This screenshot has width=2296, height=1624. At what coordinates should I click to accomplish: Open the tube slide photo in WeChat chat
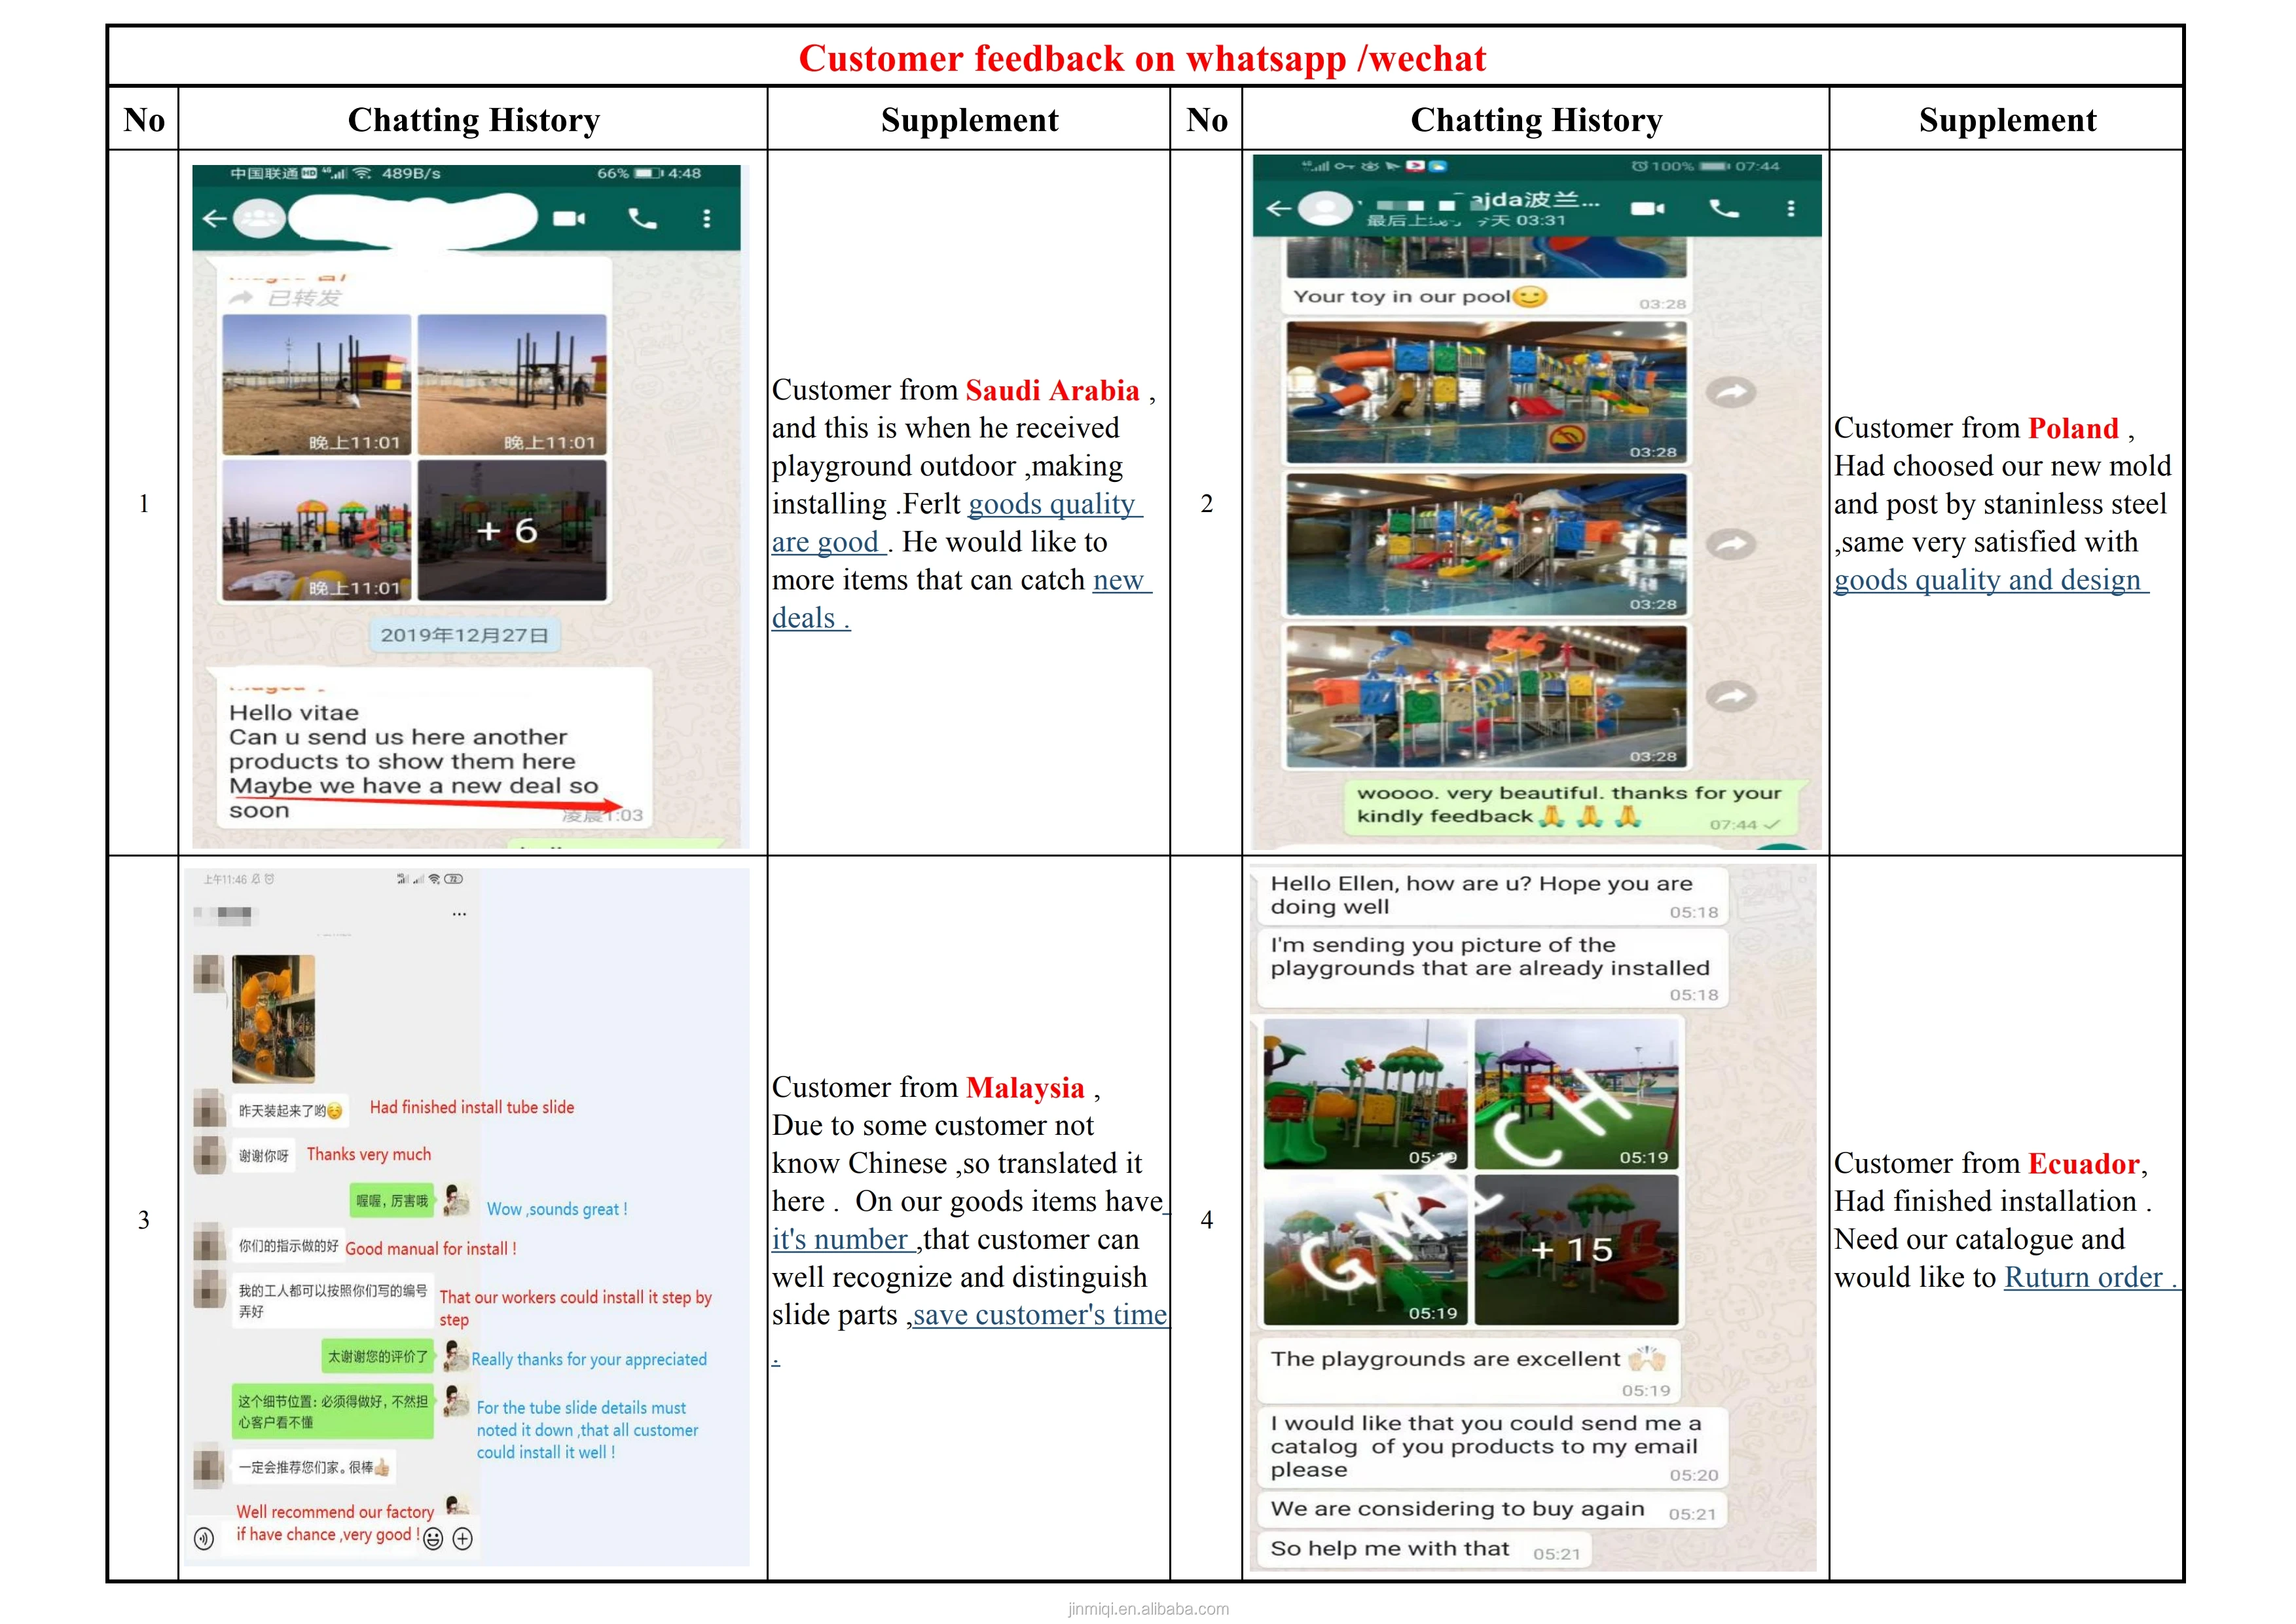pyautogui.click(x=273, y=1018)
